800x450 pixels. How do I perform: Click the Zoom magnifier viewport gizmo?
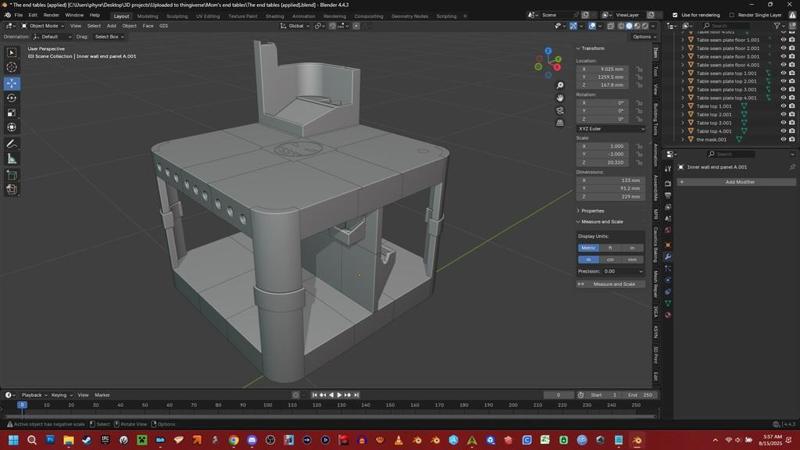click(560, 86)
